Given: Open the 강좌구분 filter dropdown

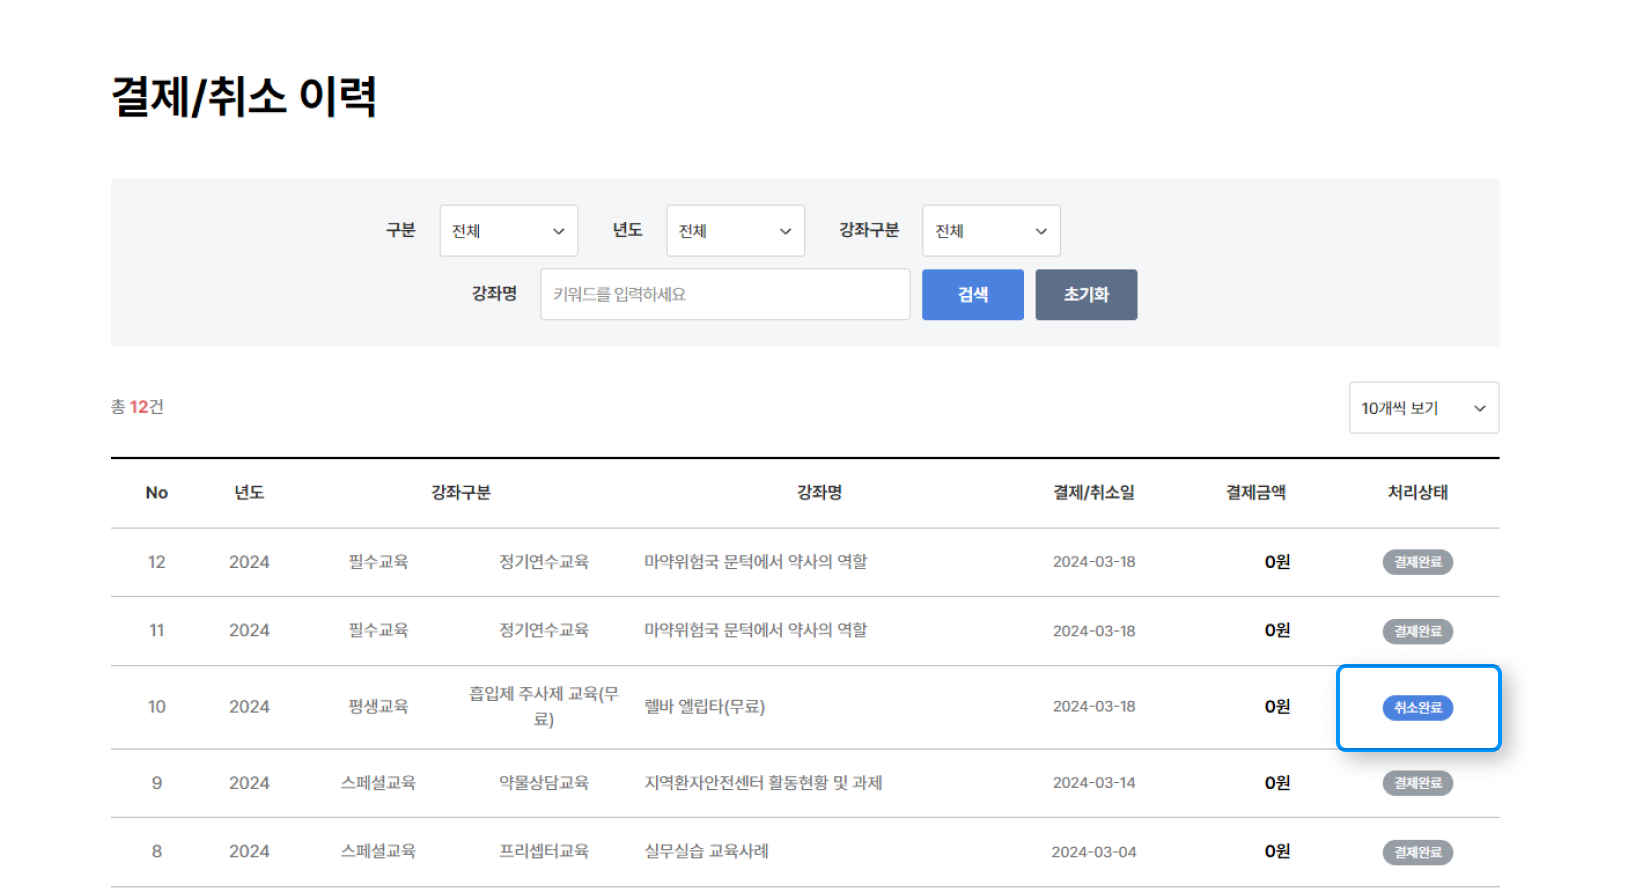Looking at the screenshot, I should 991,231.
